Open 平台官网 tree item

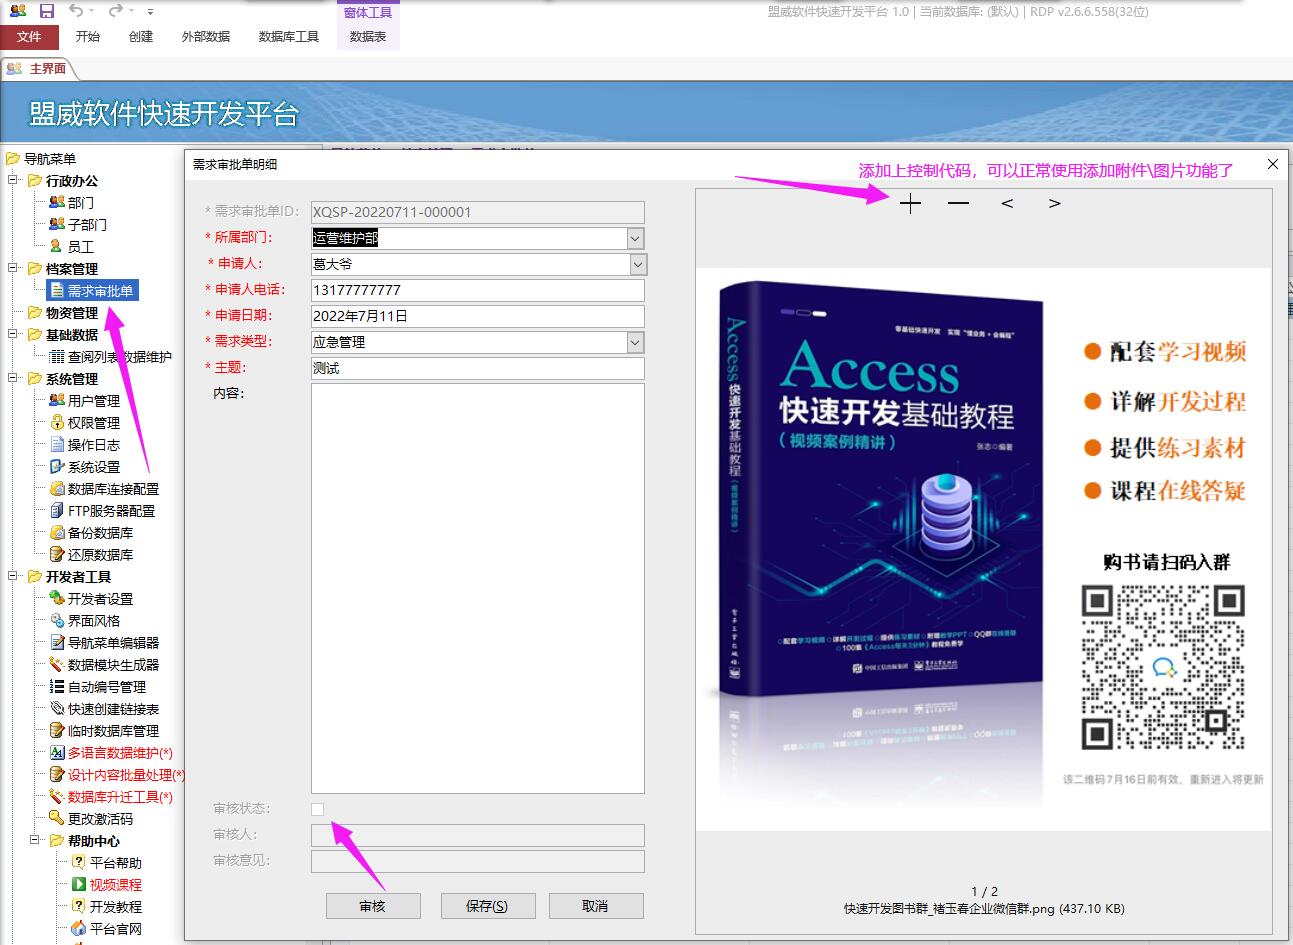pyautogui.click(x=116, y=928)
